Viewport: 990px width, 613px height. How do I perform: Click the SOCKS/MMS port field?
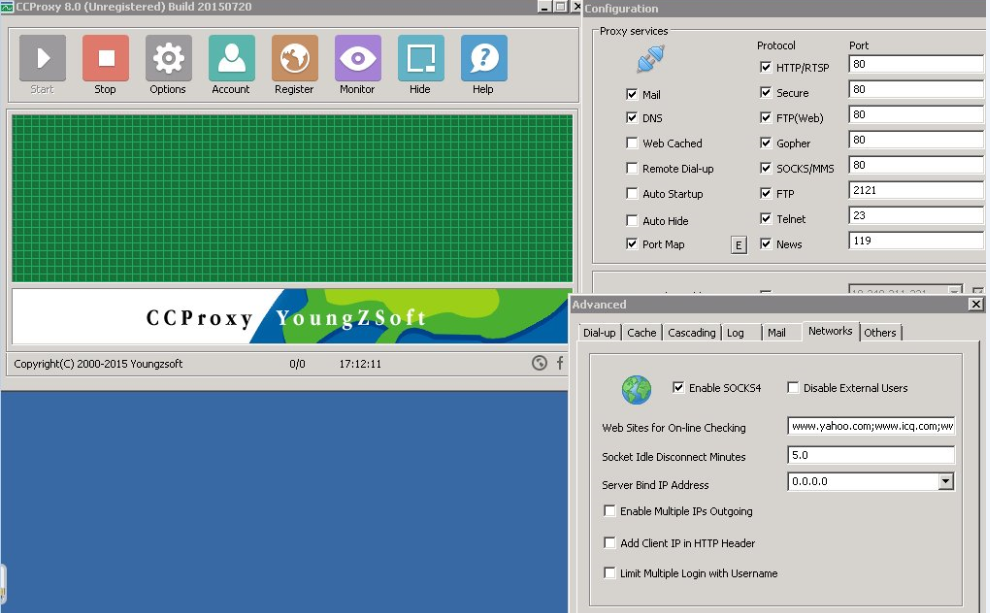click(x=916, y=165)
